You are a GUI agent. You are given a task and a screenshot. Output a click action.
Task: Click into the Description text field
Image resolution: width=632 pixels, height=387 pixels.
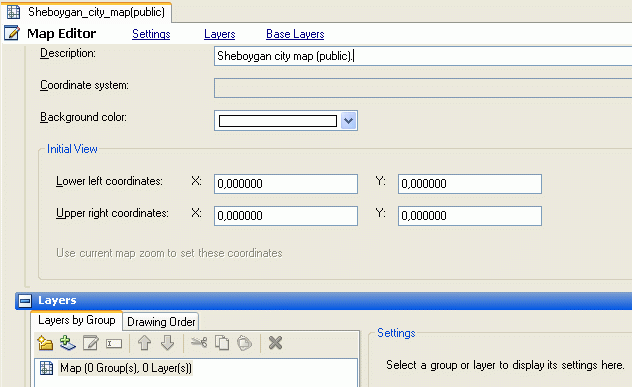coord(423,56)
